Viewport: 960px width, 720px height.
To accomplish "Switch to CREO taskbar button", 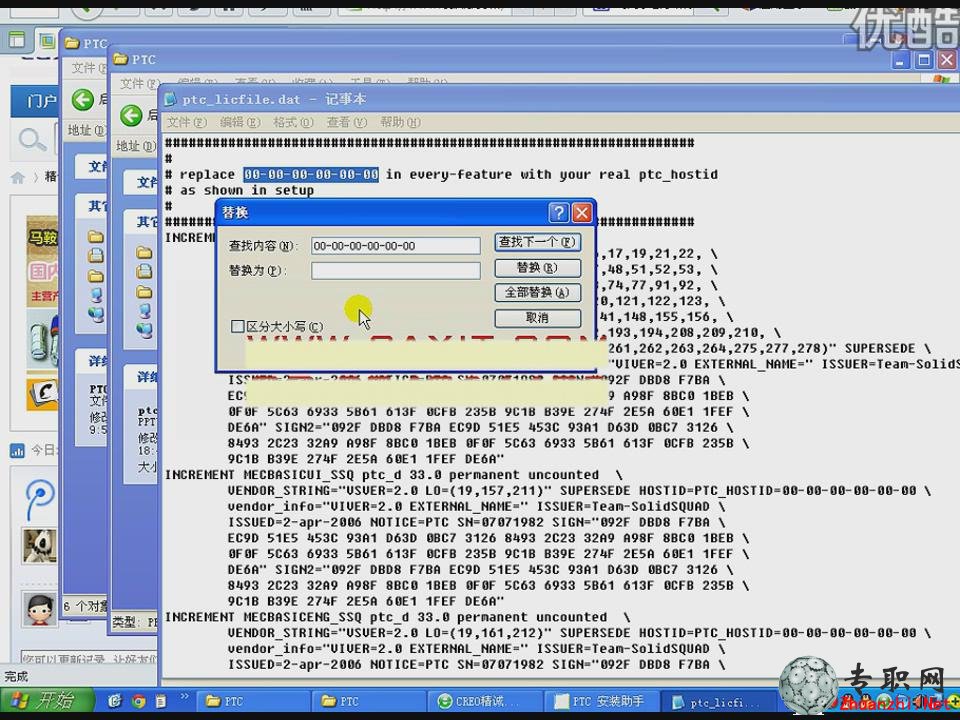I will [x=486, y=702].
